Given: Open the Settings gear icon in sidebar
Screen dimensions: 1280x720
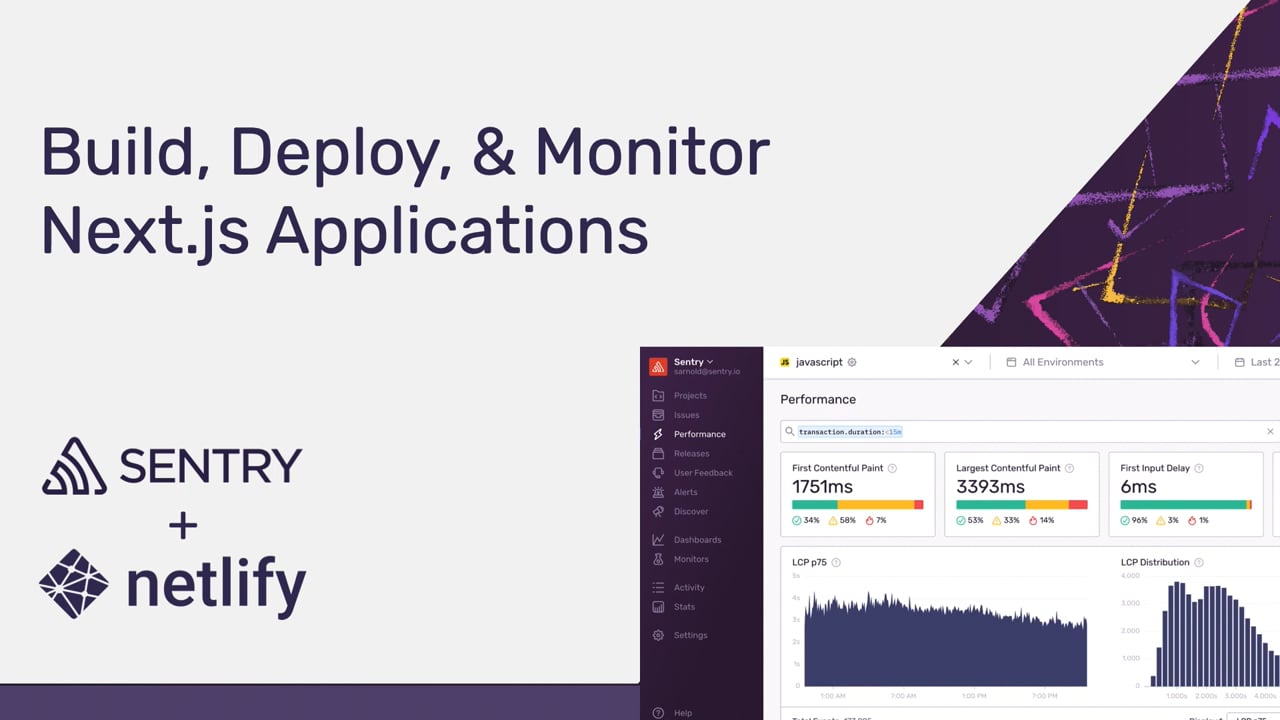Looking at the screenshot, I should click(658, 635).
